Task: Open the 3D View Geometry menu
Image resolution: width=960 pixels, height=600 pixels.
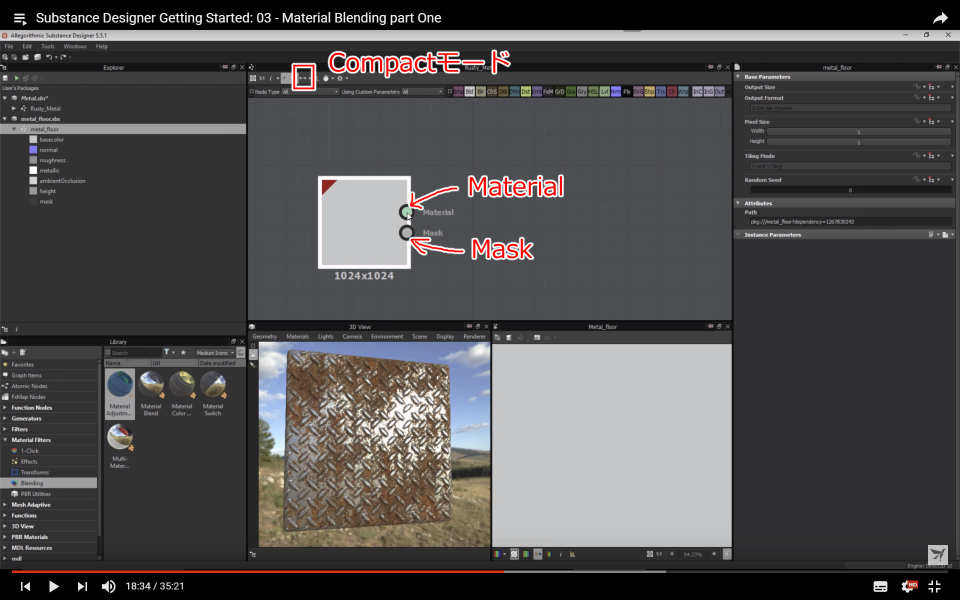Action: [x=264, y=337]
